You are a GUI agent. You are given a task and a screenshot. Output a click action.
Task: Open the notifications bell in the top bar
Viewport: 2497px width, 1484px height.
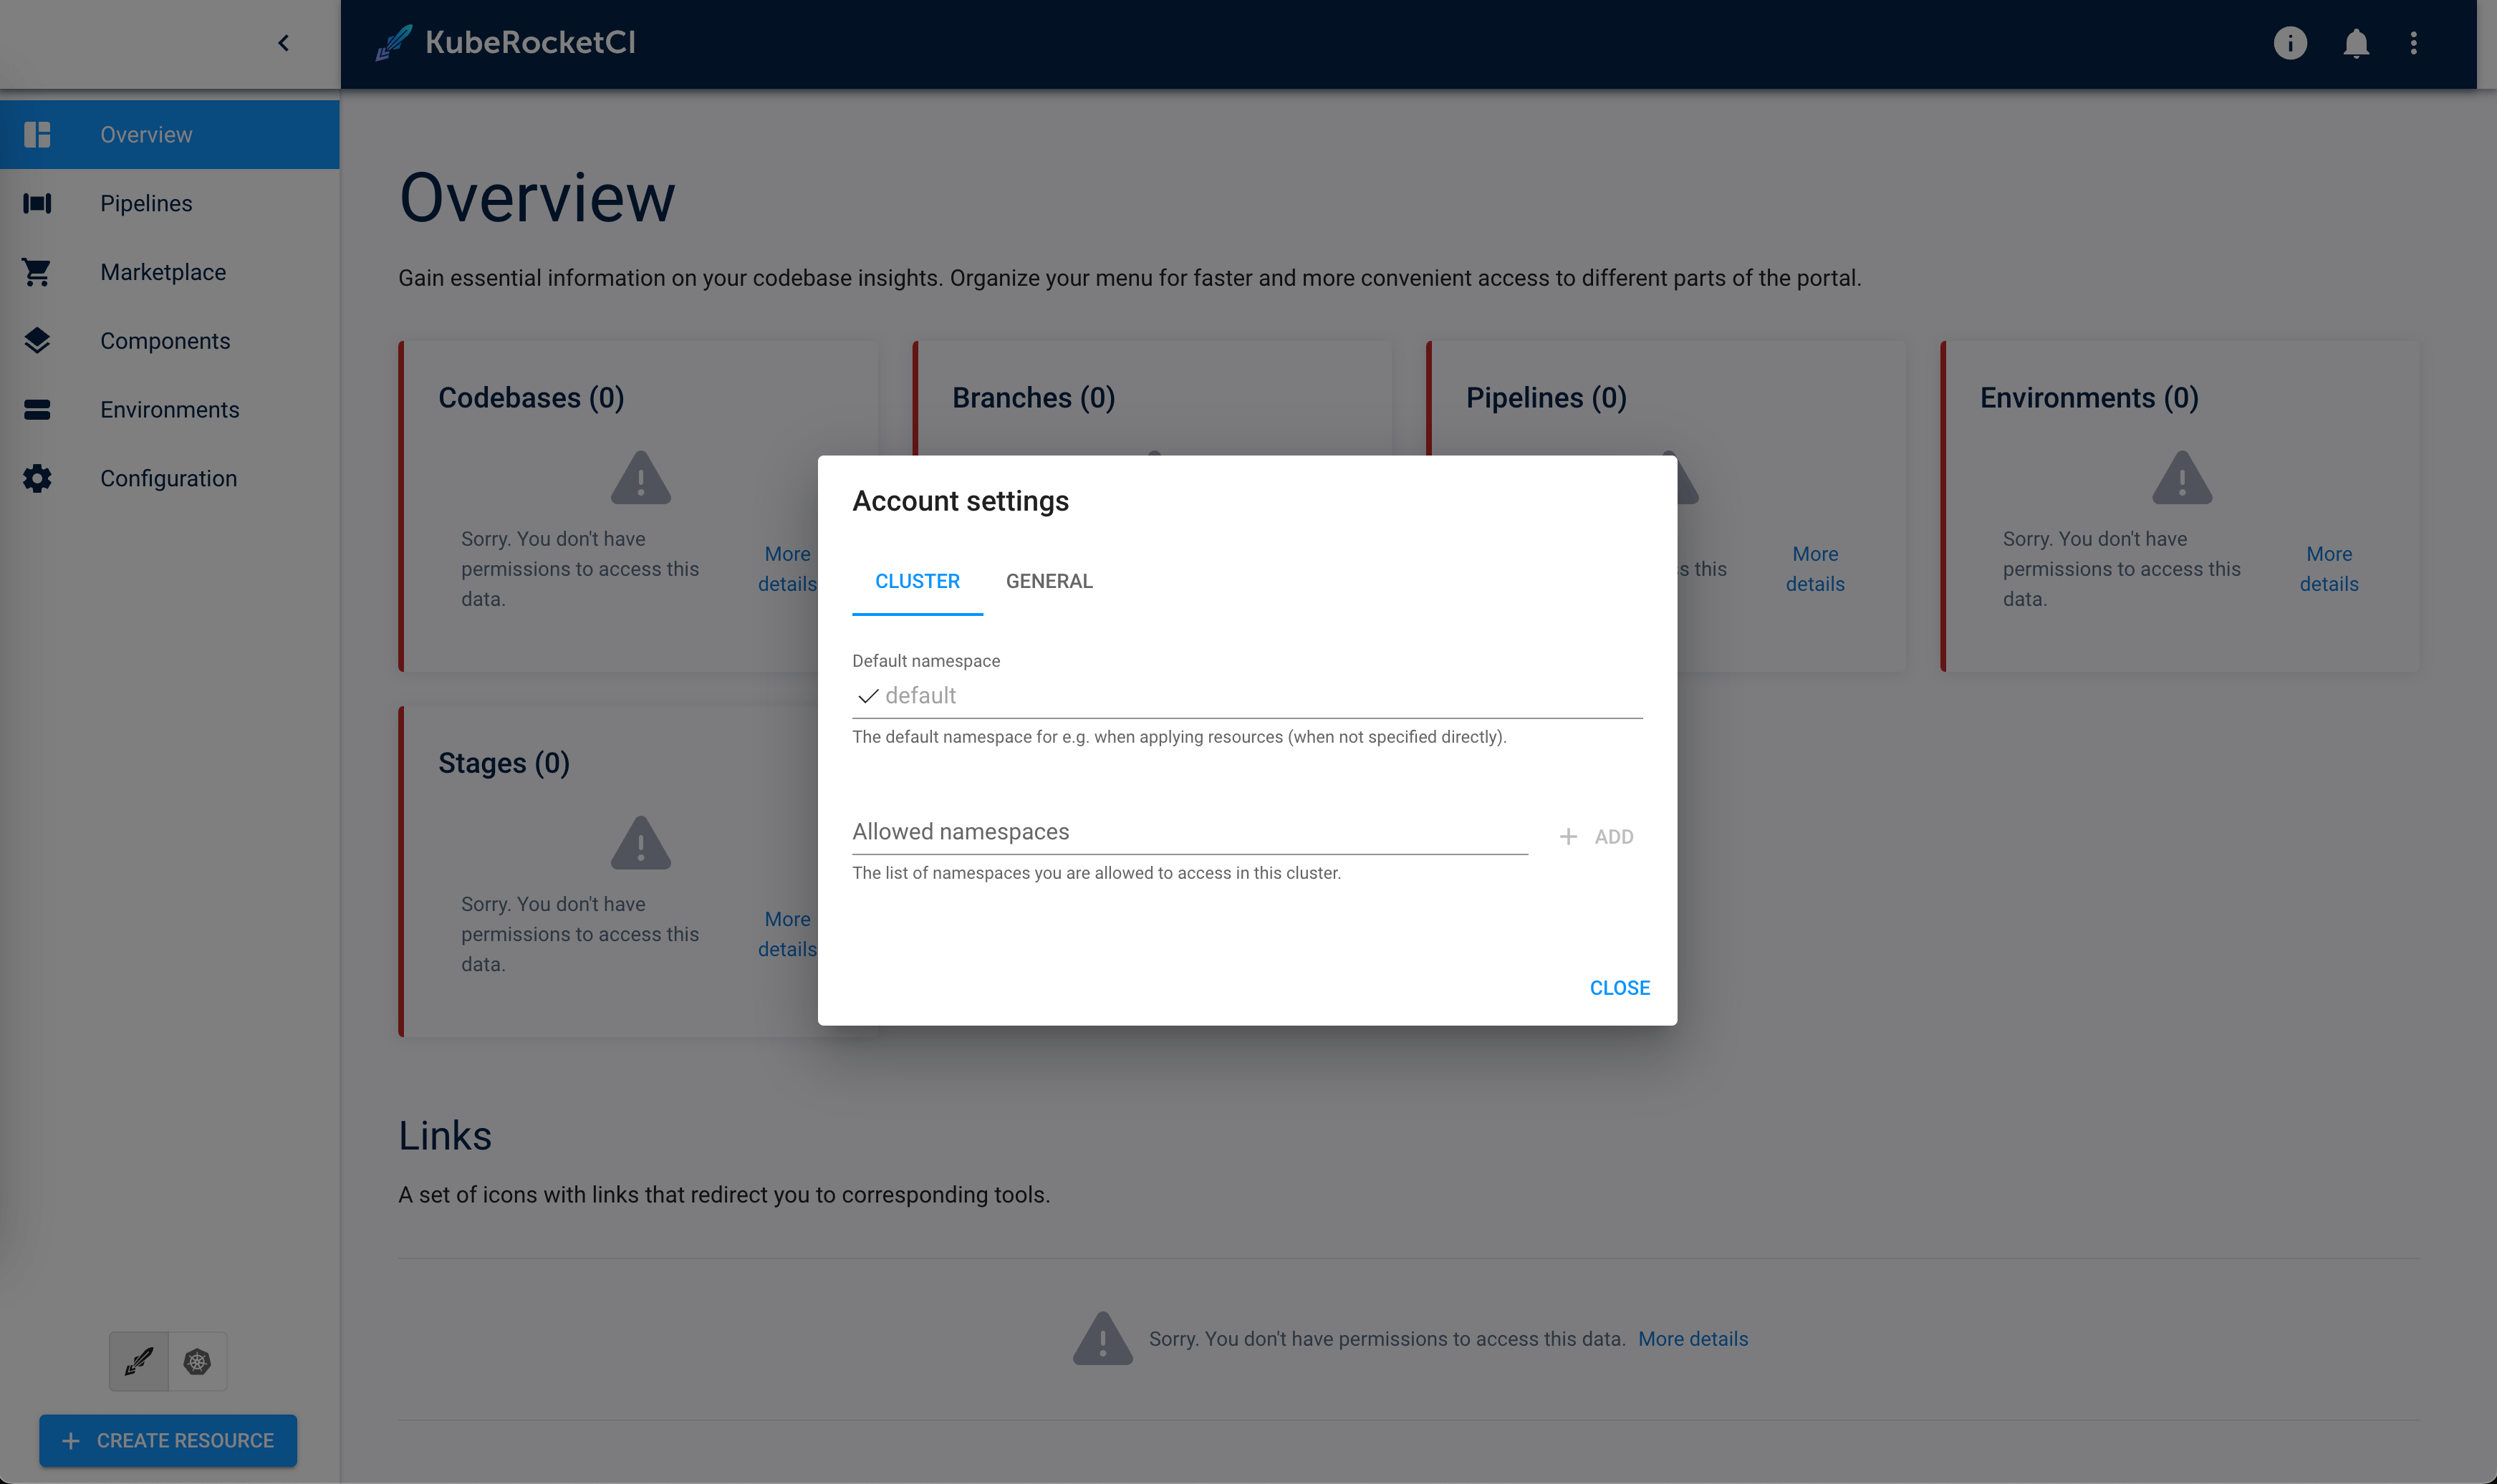coord(2355,43)
